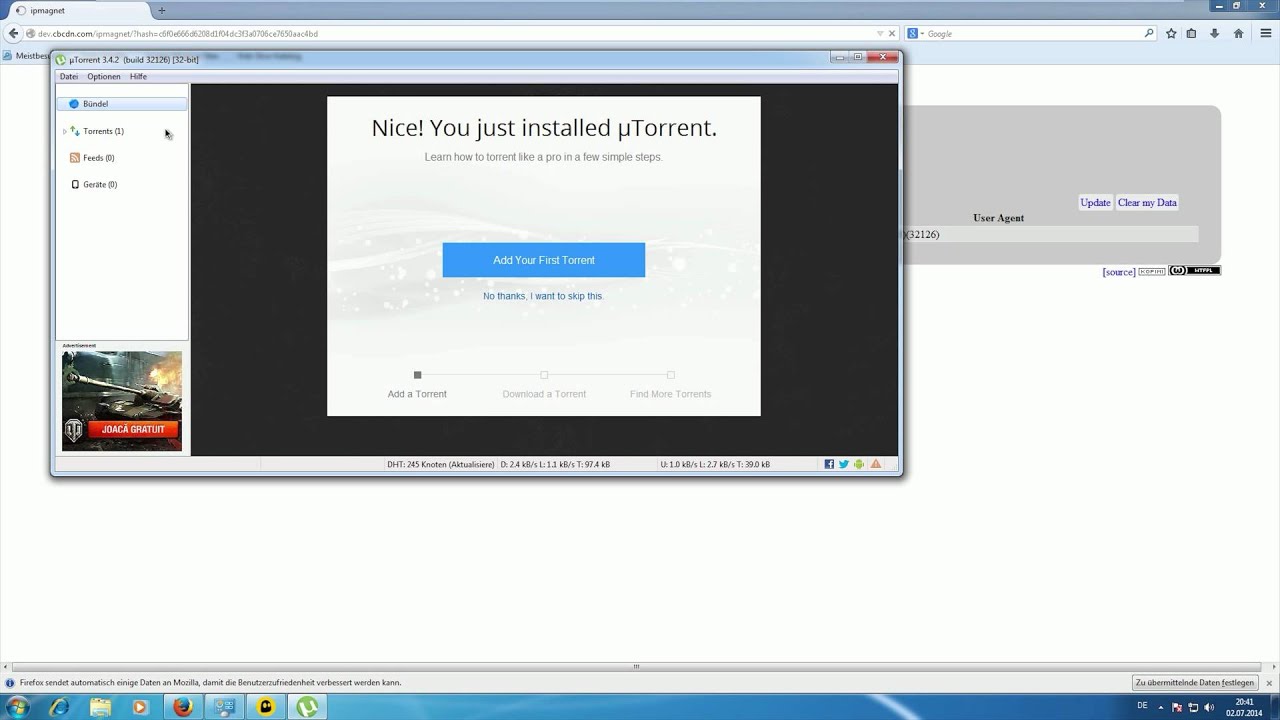The height and width of the screenshot is (720, 1280).
Task: Click the Add Your First Torrent button
Action: (x=544, y=260)
